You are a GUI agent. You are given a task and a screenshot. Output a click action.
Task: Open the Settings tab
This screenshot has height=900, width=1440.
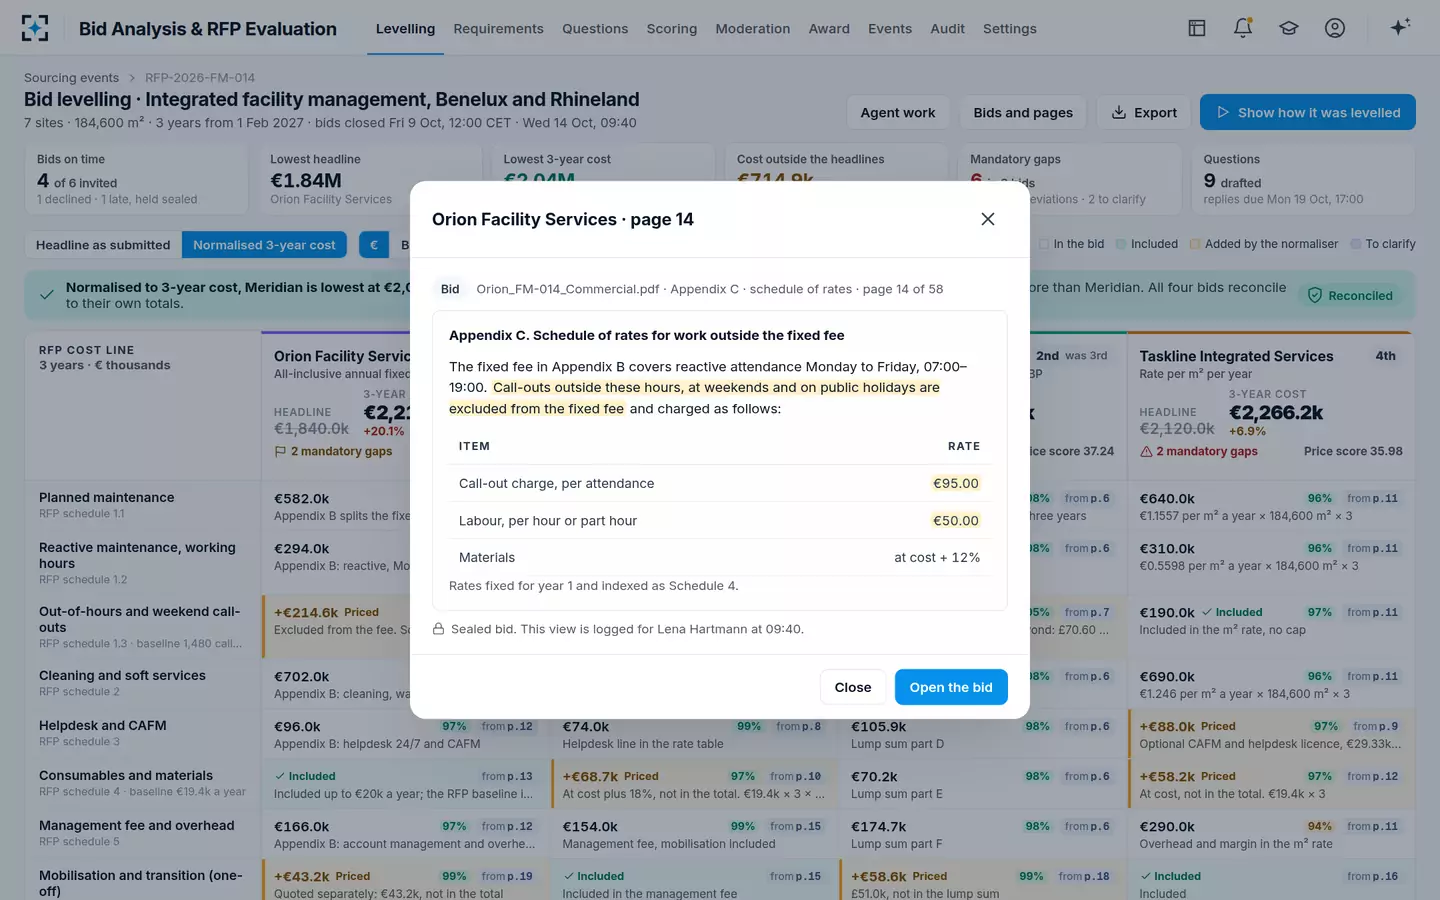(x=1010, y=28)
